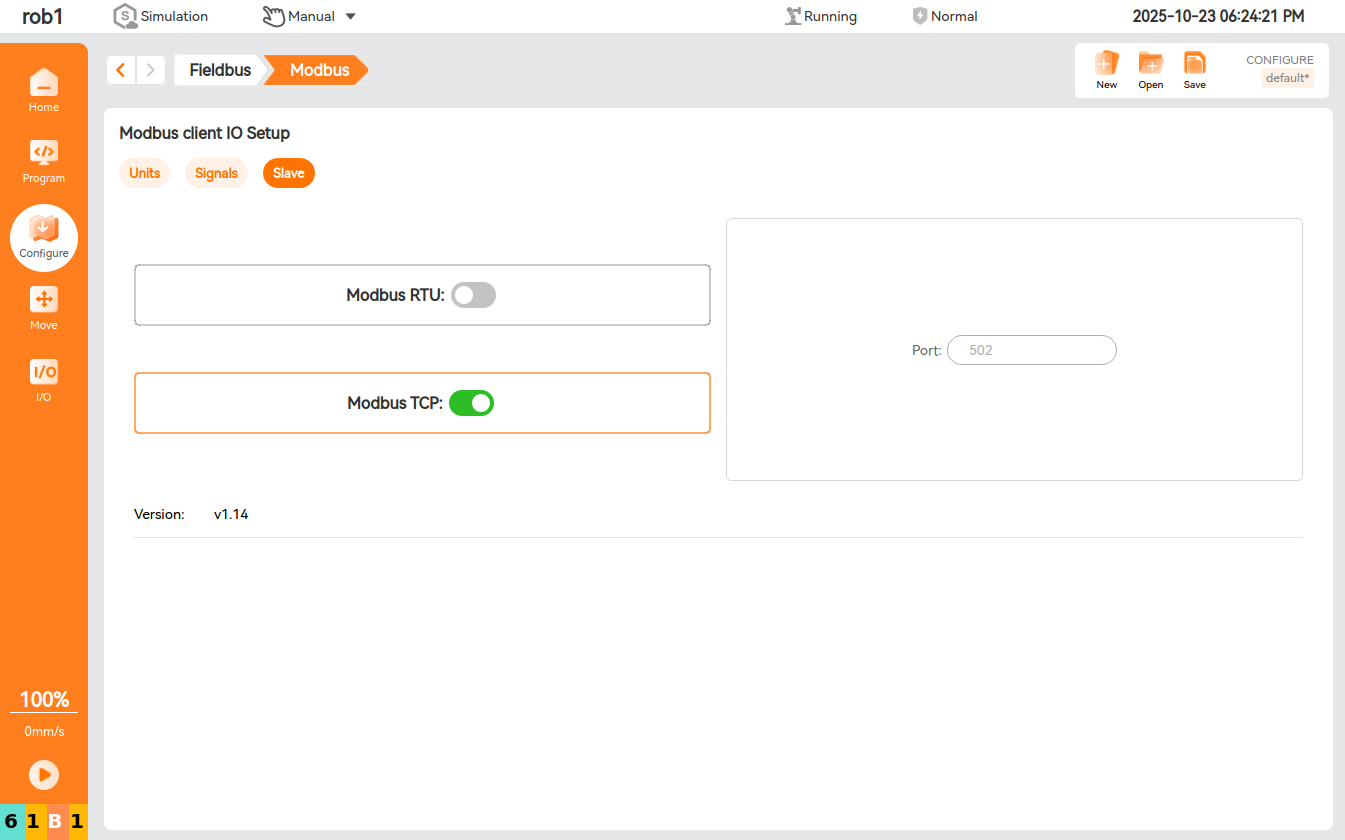Click the New configuration icon

pos(1106,64)
